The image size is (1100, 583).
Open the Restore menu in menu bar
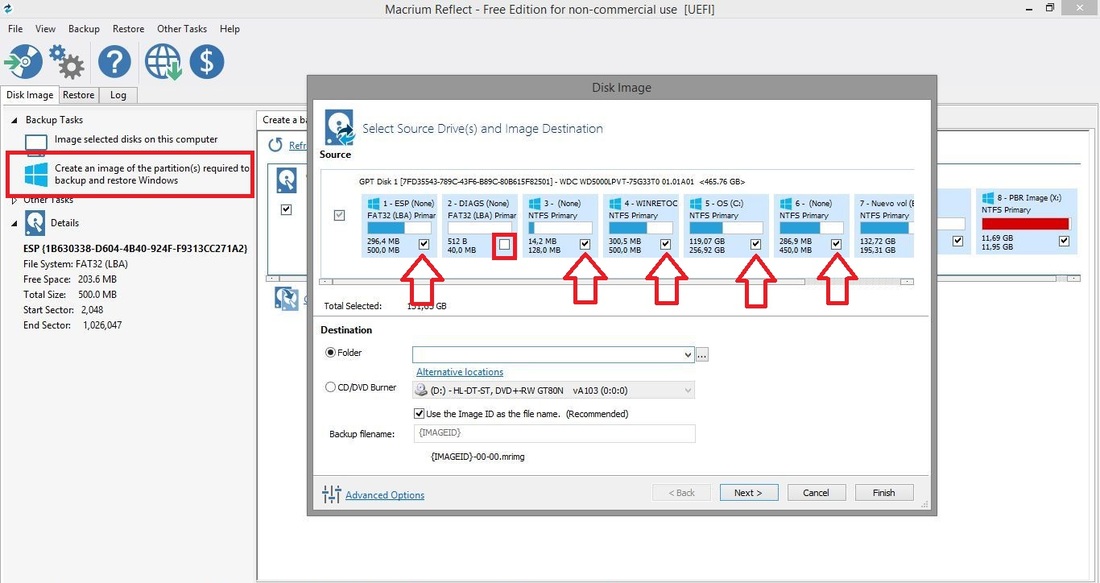click(128, 29)
